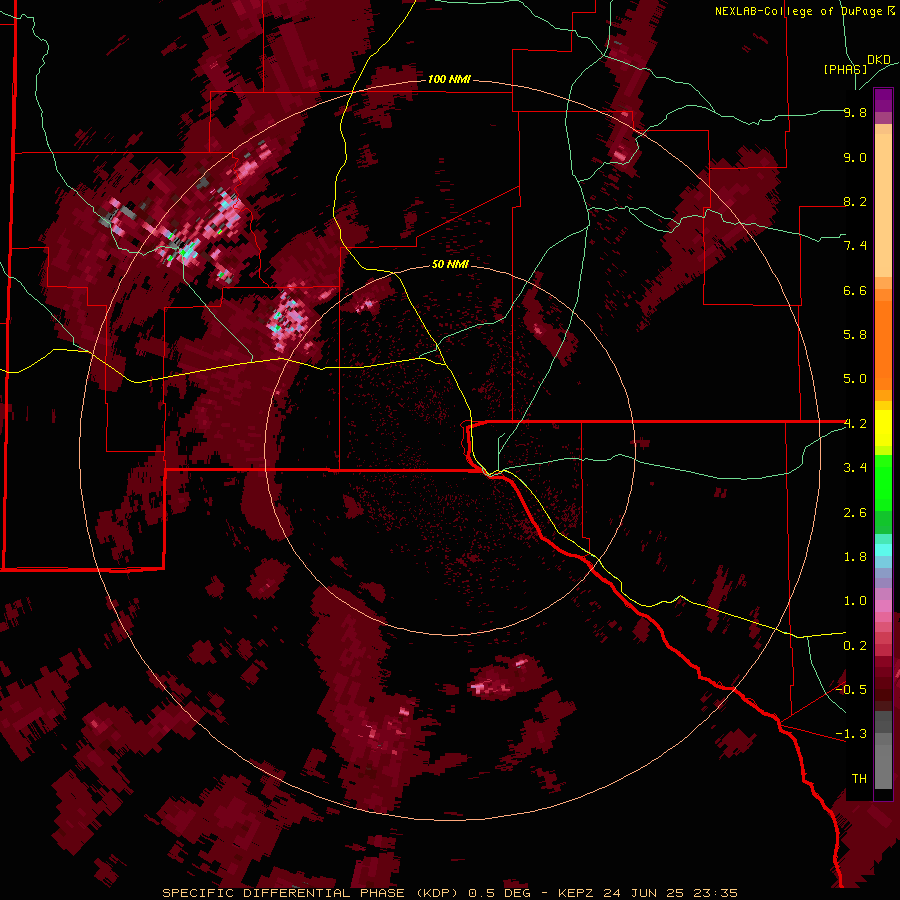Click the 9.0 value on the color scale
Screen dimensions: 900x900
pos(855,157)
